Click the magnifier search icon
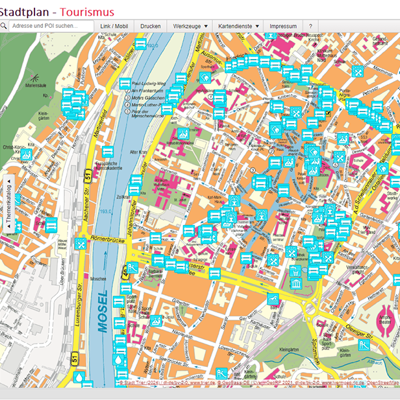Screen dimensions: 400x400 click(x=3, y=26)
